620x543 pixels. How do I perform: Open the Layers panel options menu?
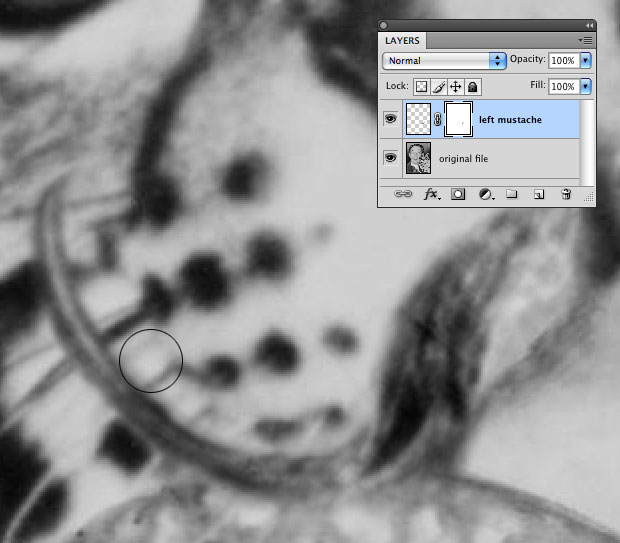tap(585, 40)
